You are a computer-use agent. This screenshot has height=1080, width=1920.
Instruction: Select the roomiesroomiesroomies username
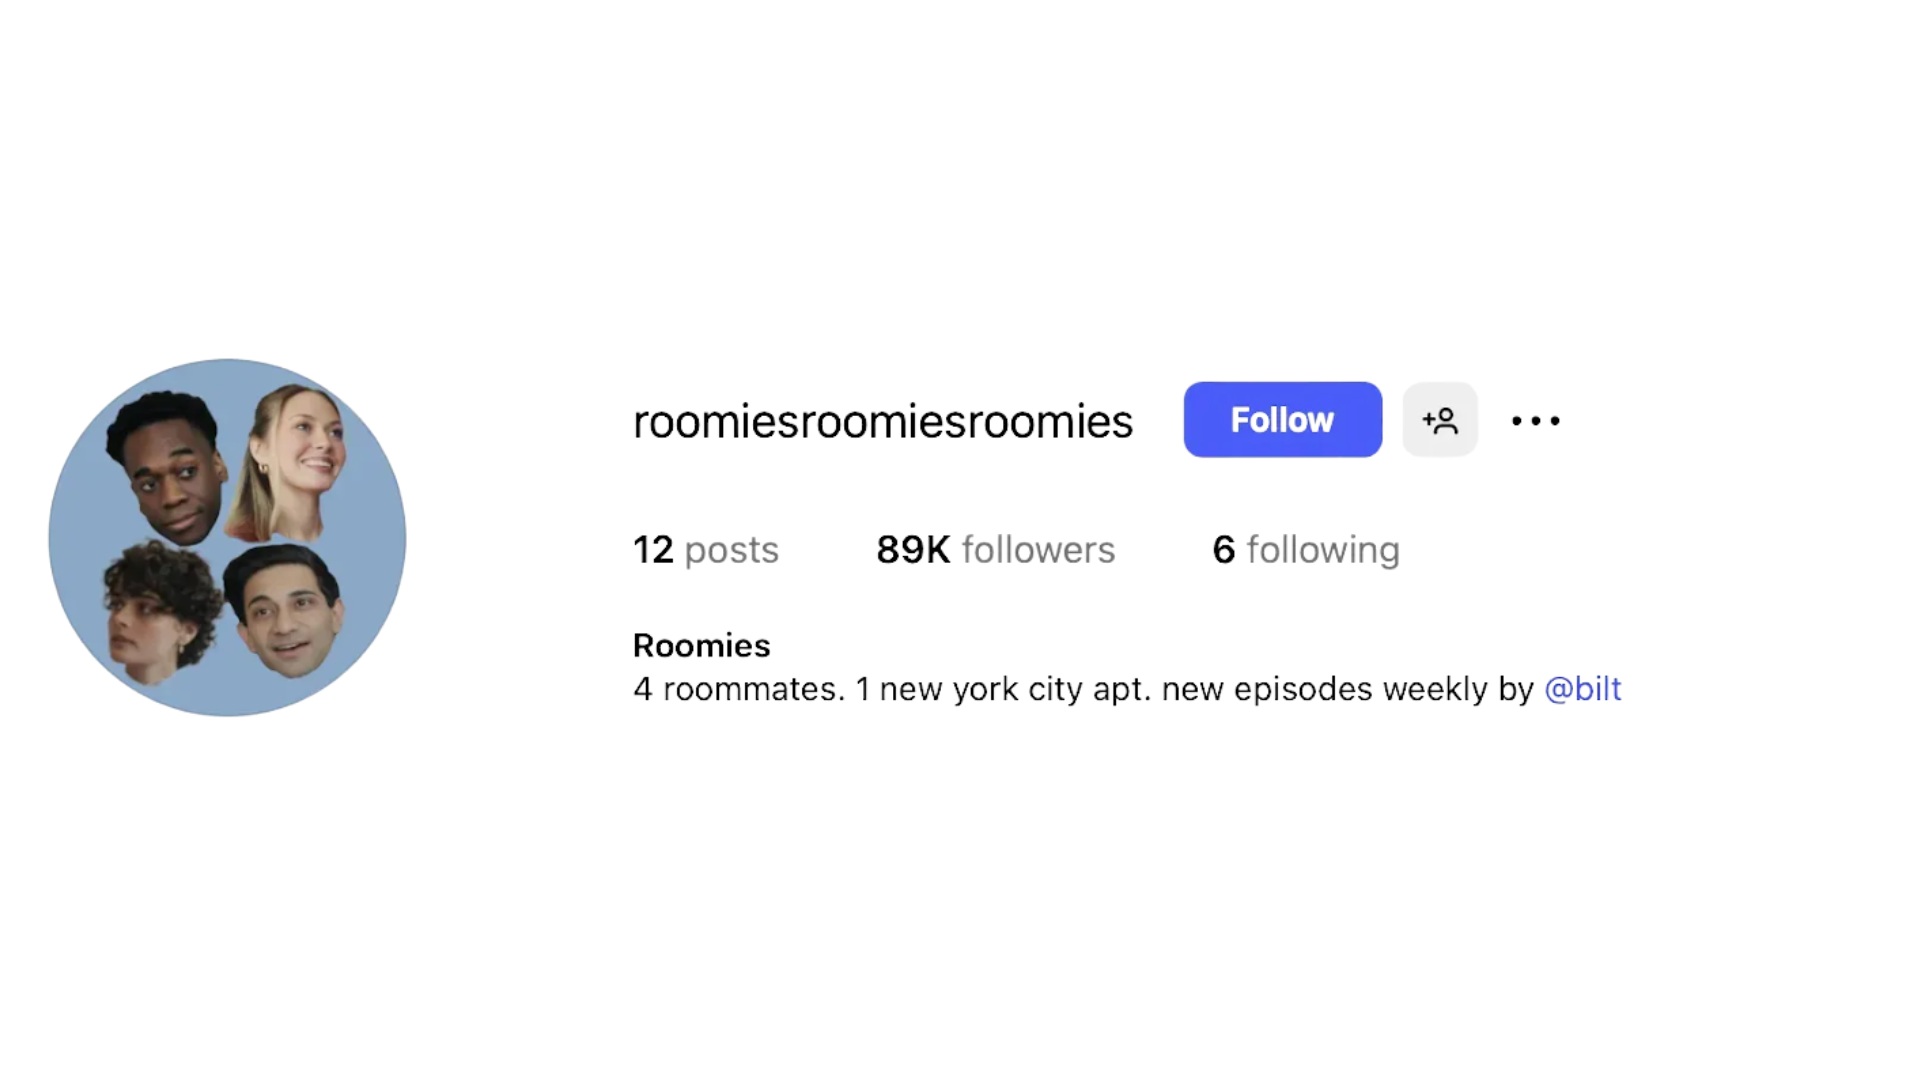pos(883,421)
